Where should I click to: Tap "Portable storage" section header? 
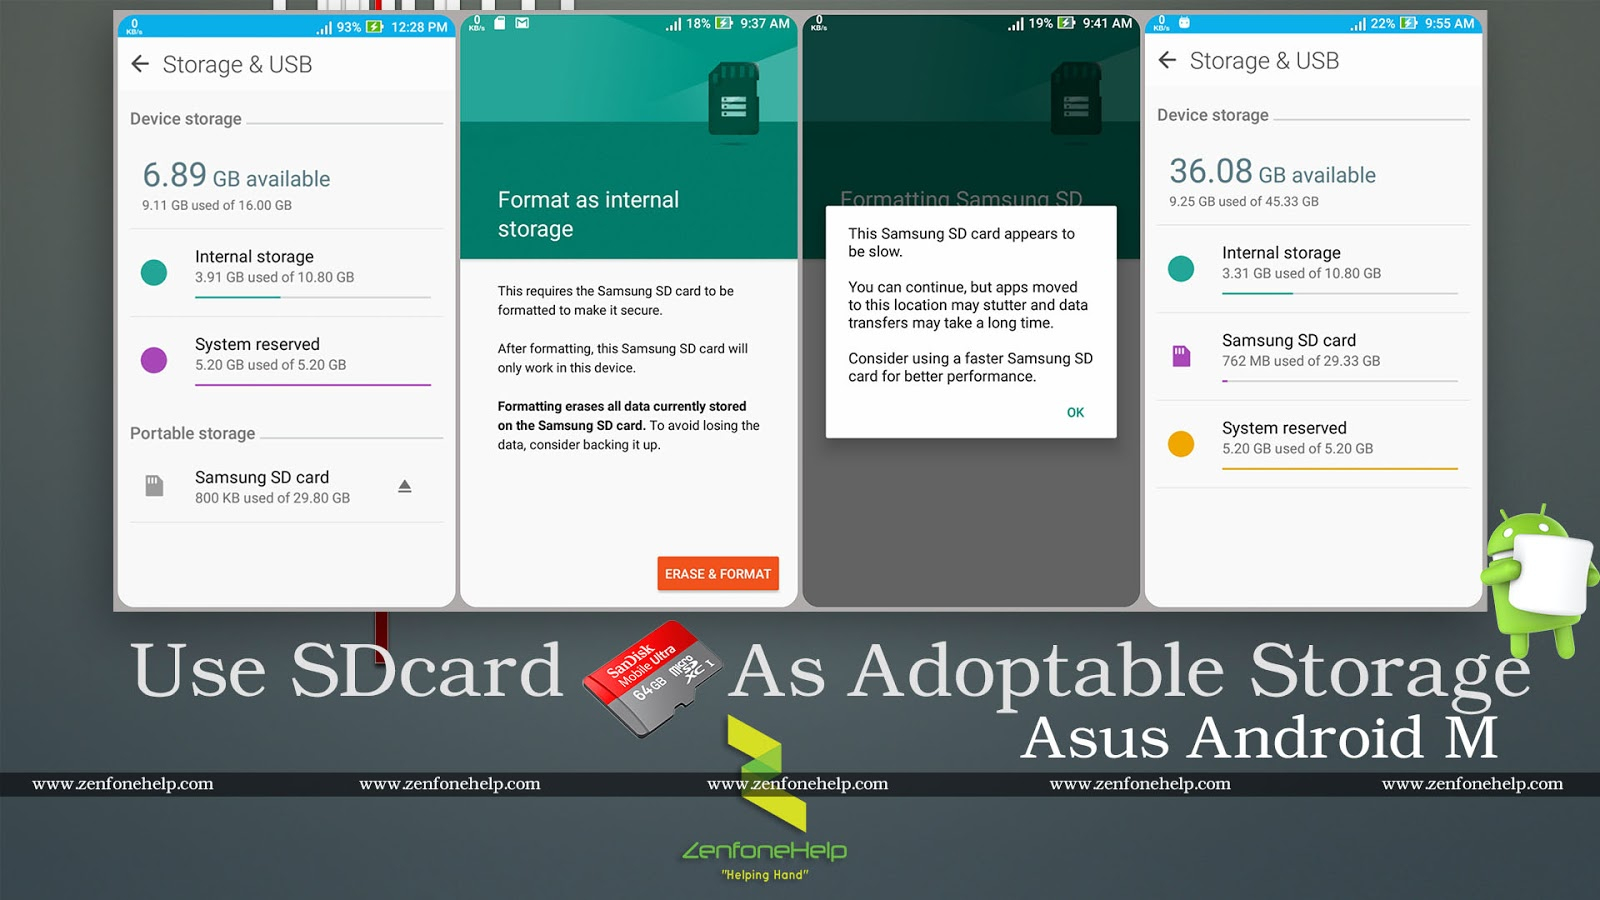(193, 433)
